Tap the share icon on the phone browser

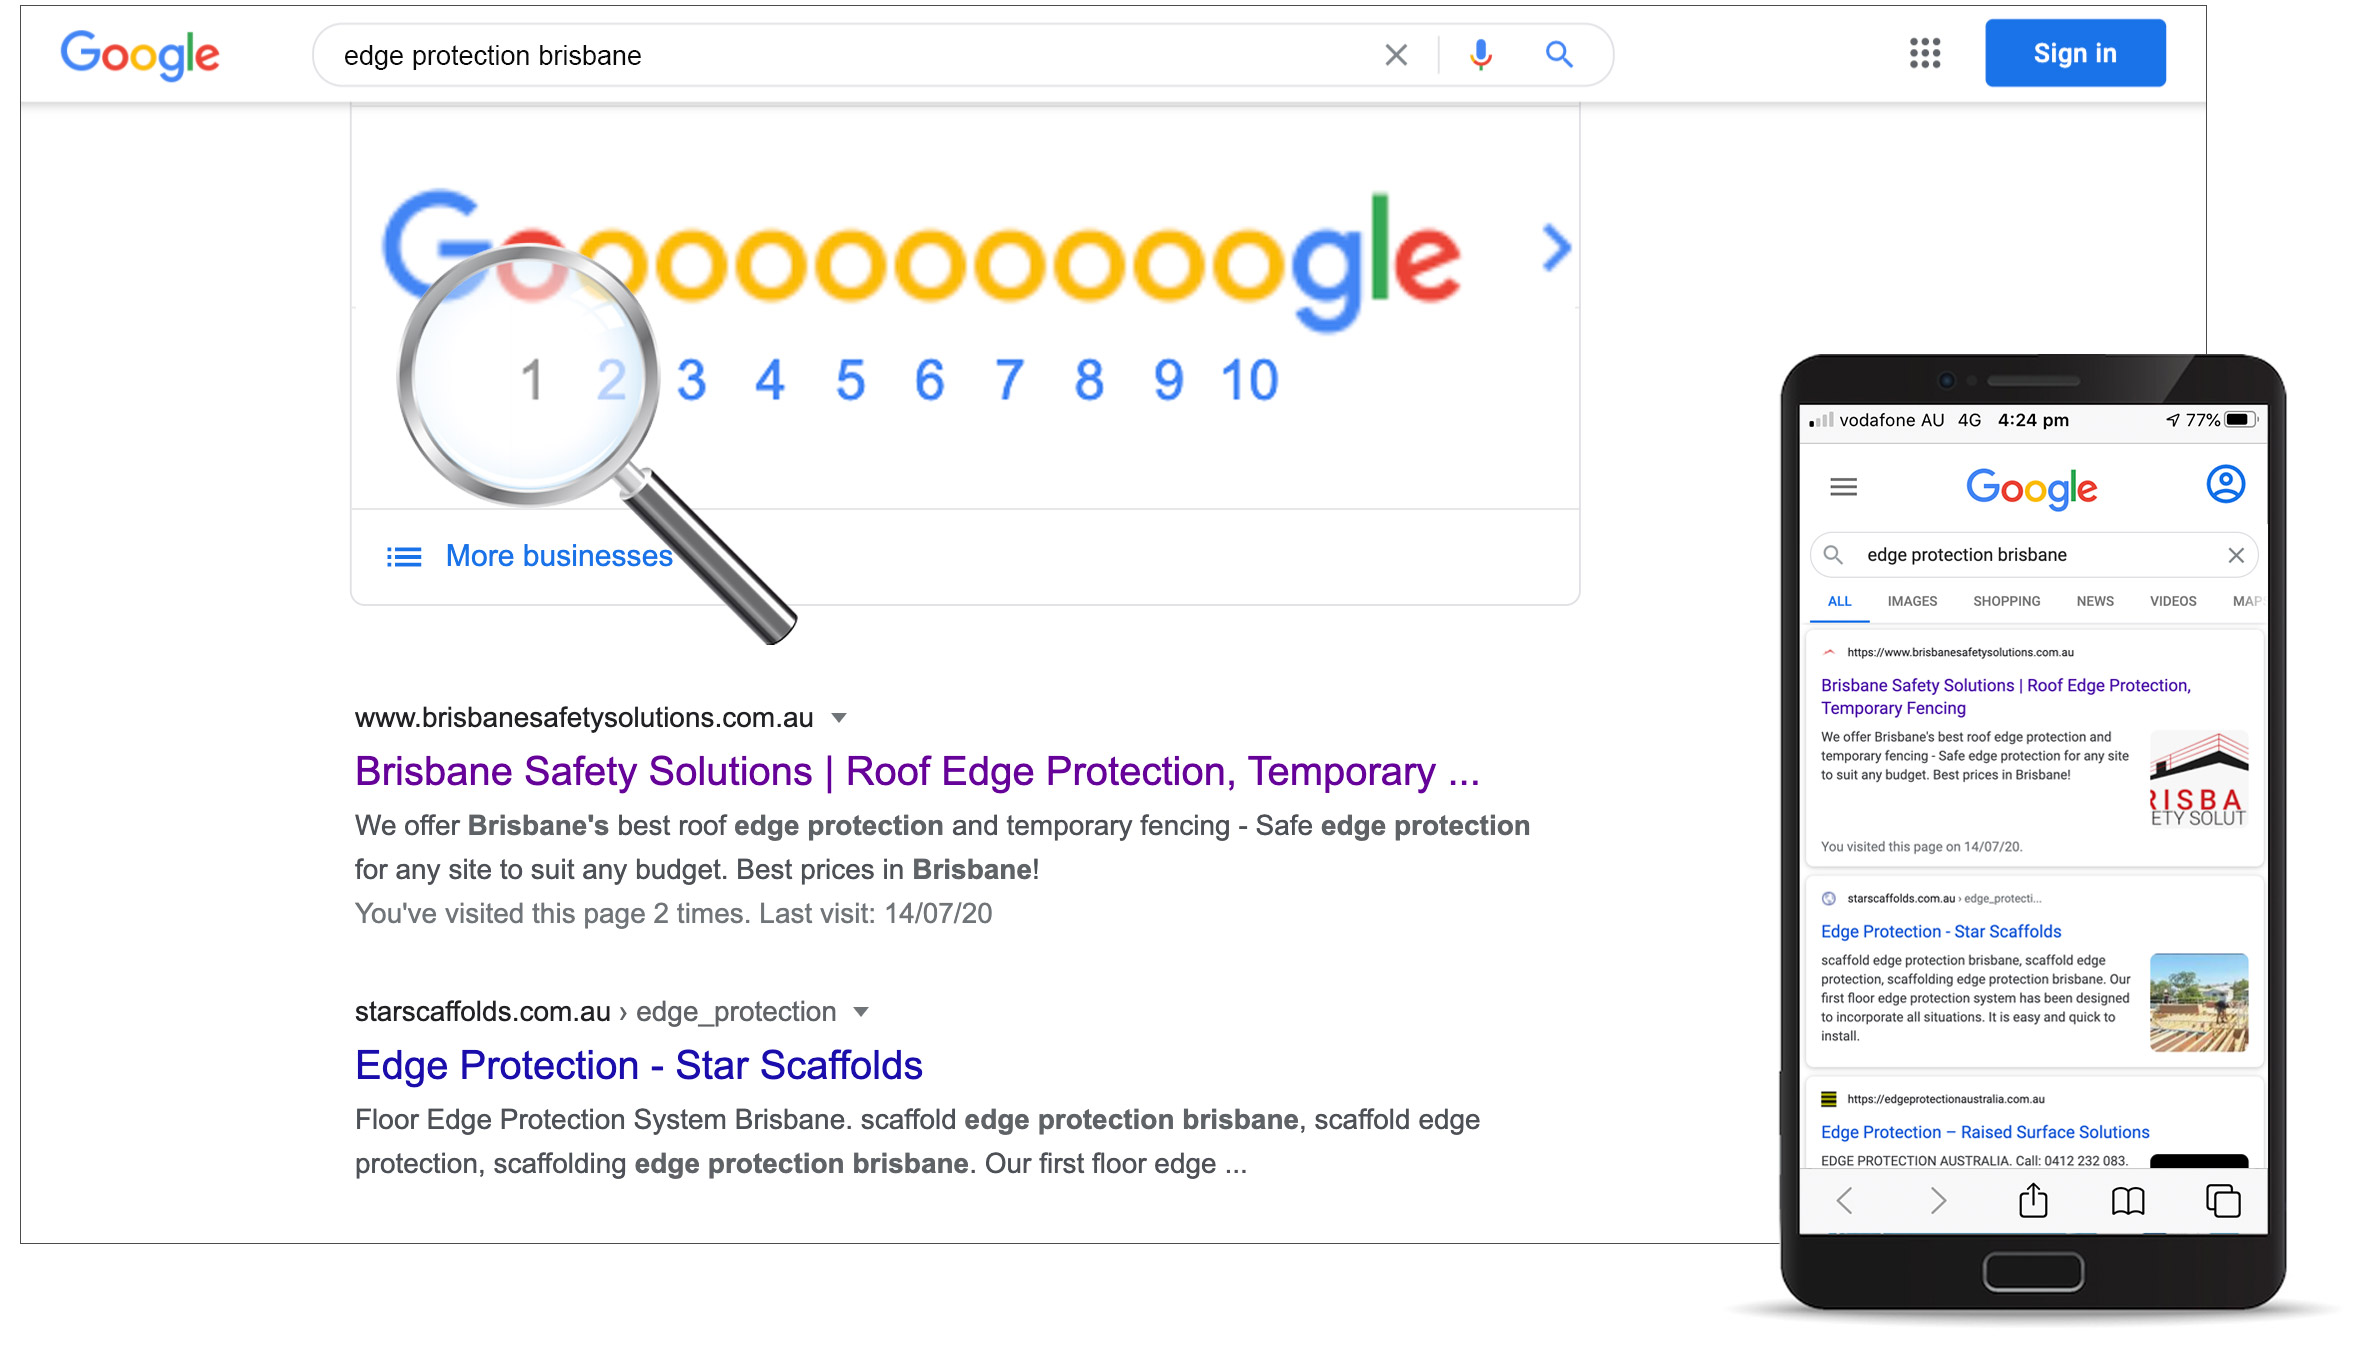click(2033, 1200)
